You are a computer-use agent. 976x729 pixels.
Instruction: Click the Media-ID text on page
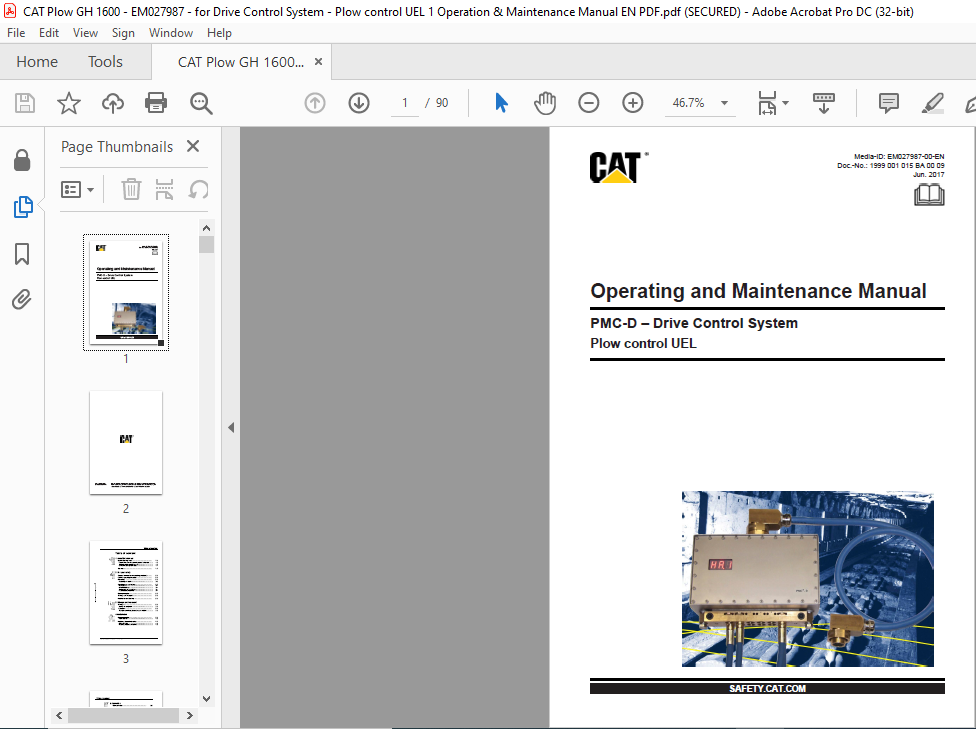coord(899,157)
